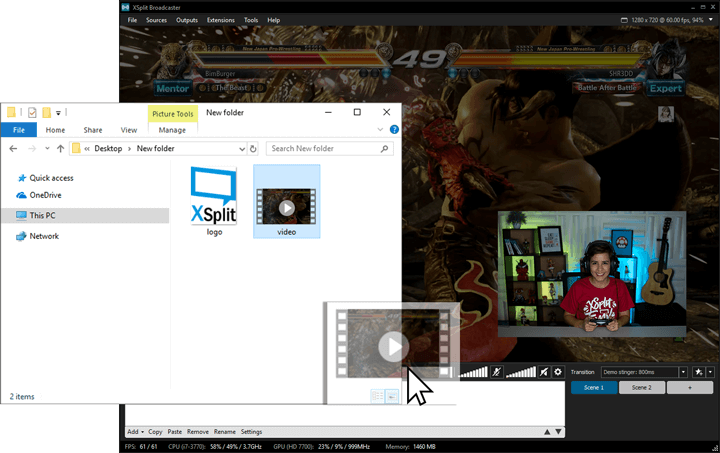Expand the Explorer ribbon chevron
The image size is (720, 453).
coord(380,129)
